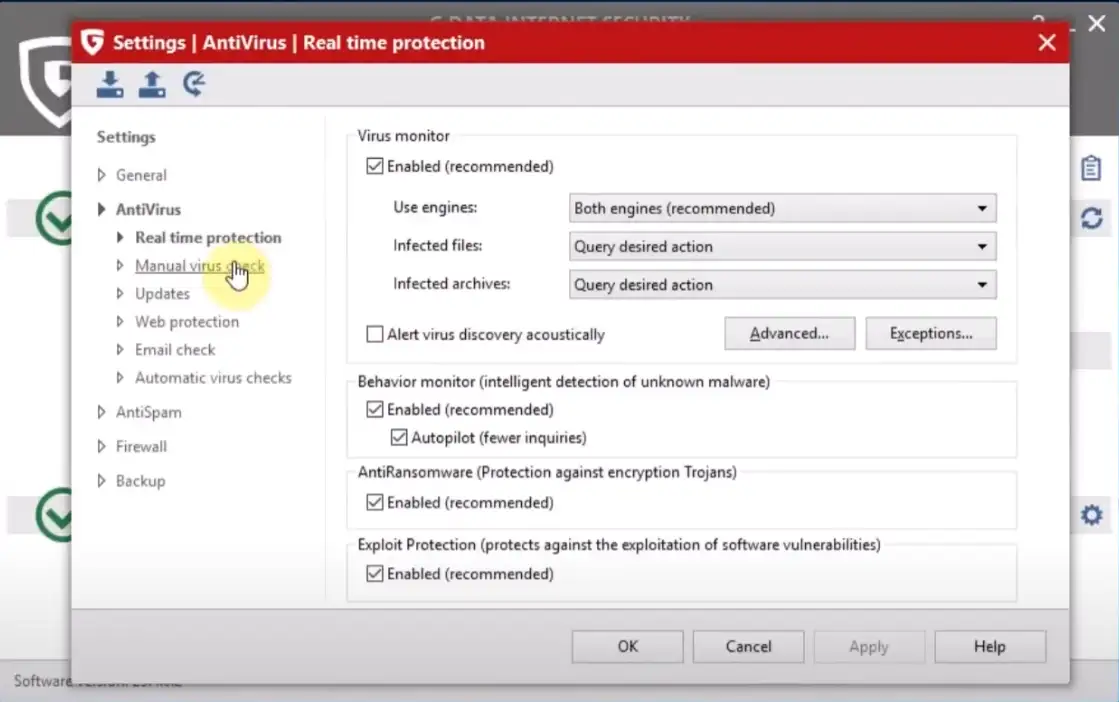This screenshot has height=702, width=1119.
Task: Open the Use engines dropdown
Action: pyautogui.click(x=782, y=209)
